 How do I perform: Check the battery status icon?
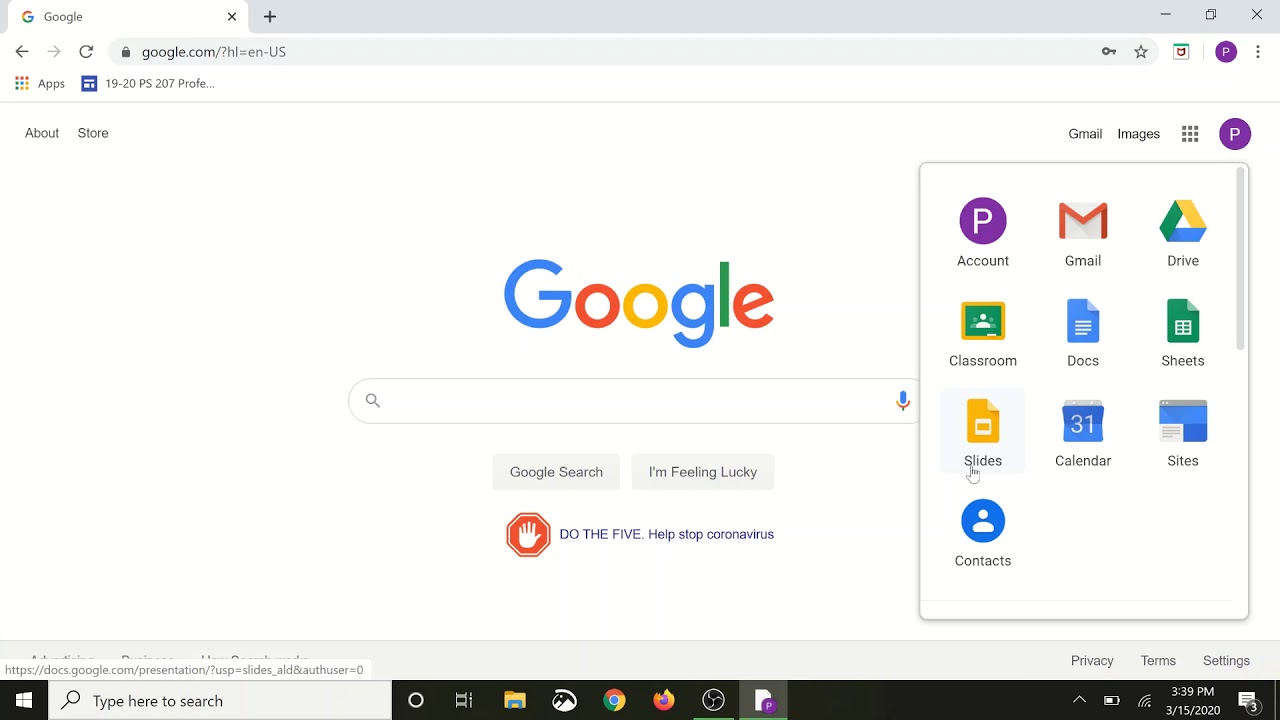coord(1111,701)
